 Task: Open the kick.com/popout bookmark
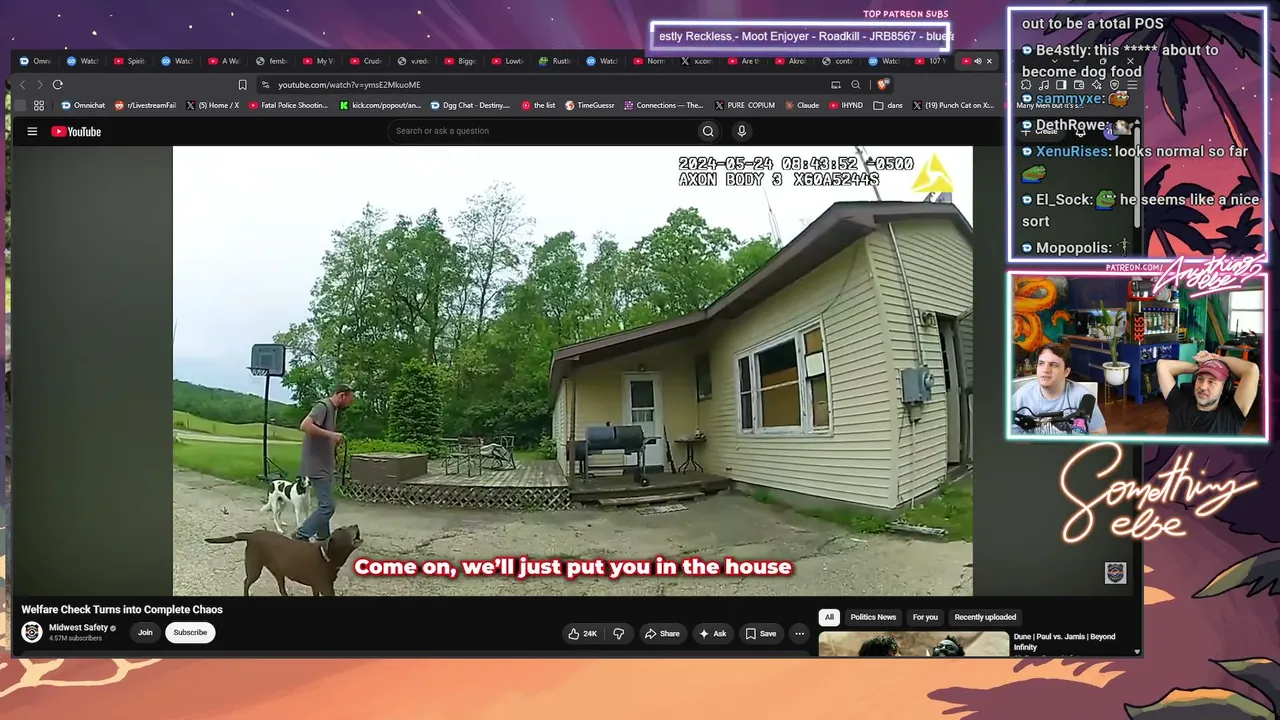(x=380, y=105)
